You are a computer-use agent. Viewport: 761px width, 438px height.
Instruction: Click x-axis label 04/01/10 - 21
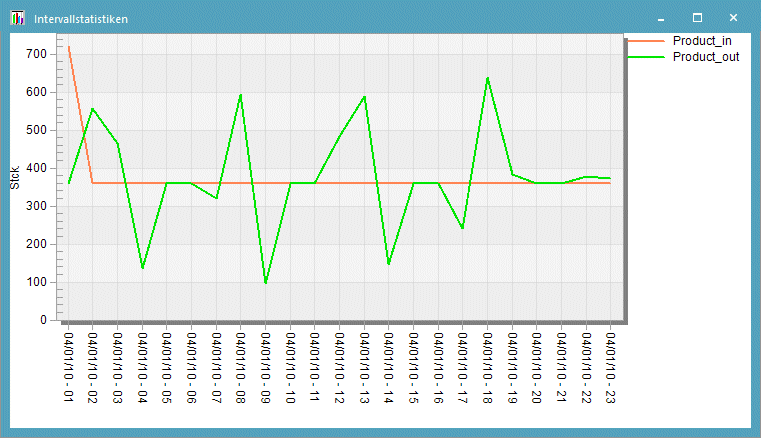point(562,368)
